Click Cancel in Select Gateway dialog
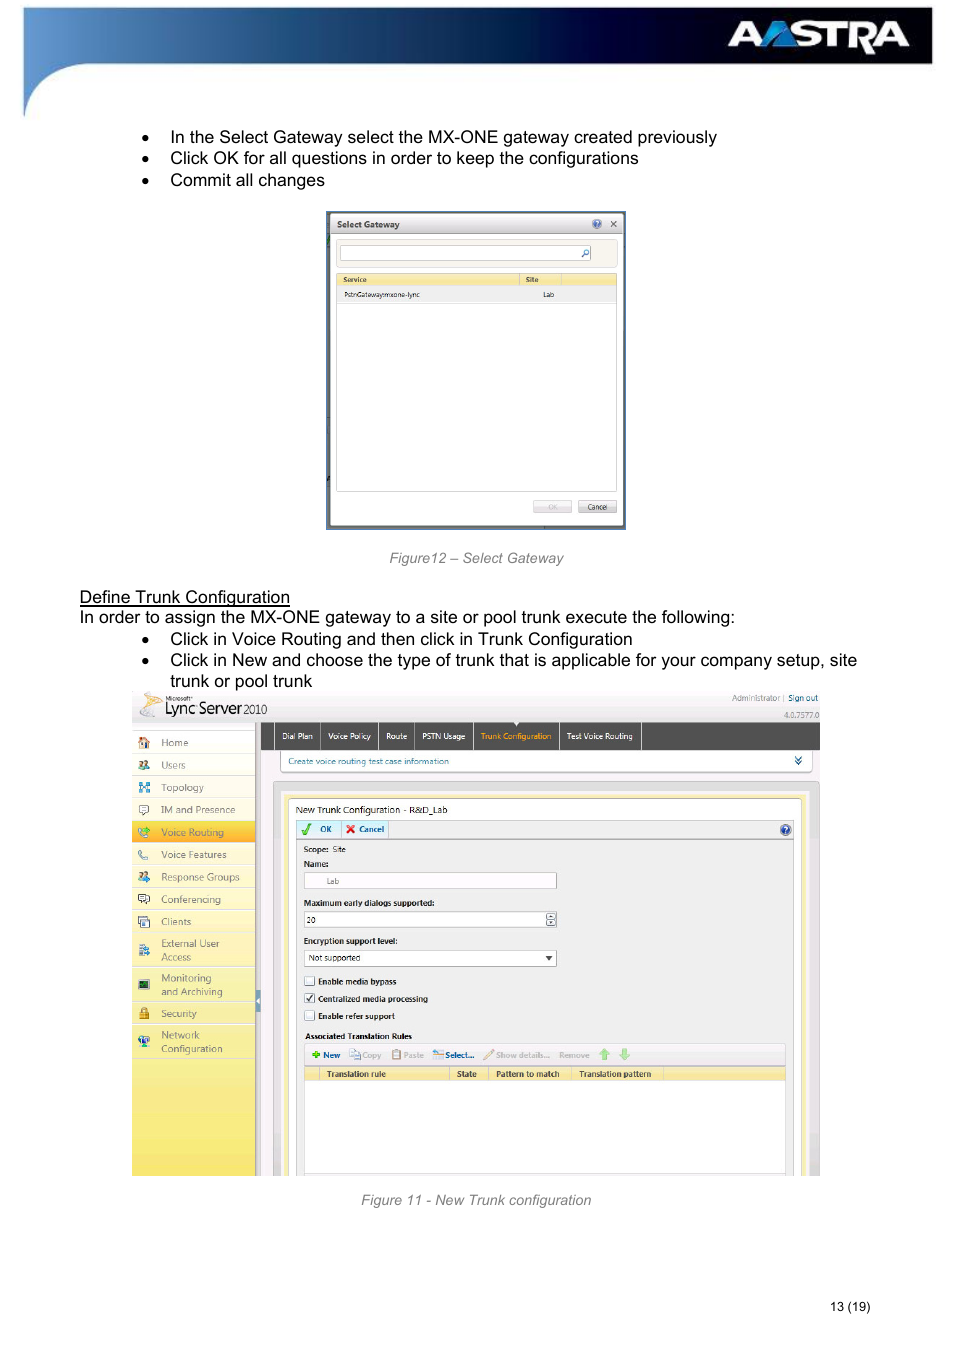Screen dimensions: 954x1351 597,507
